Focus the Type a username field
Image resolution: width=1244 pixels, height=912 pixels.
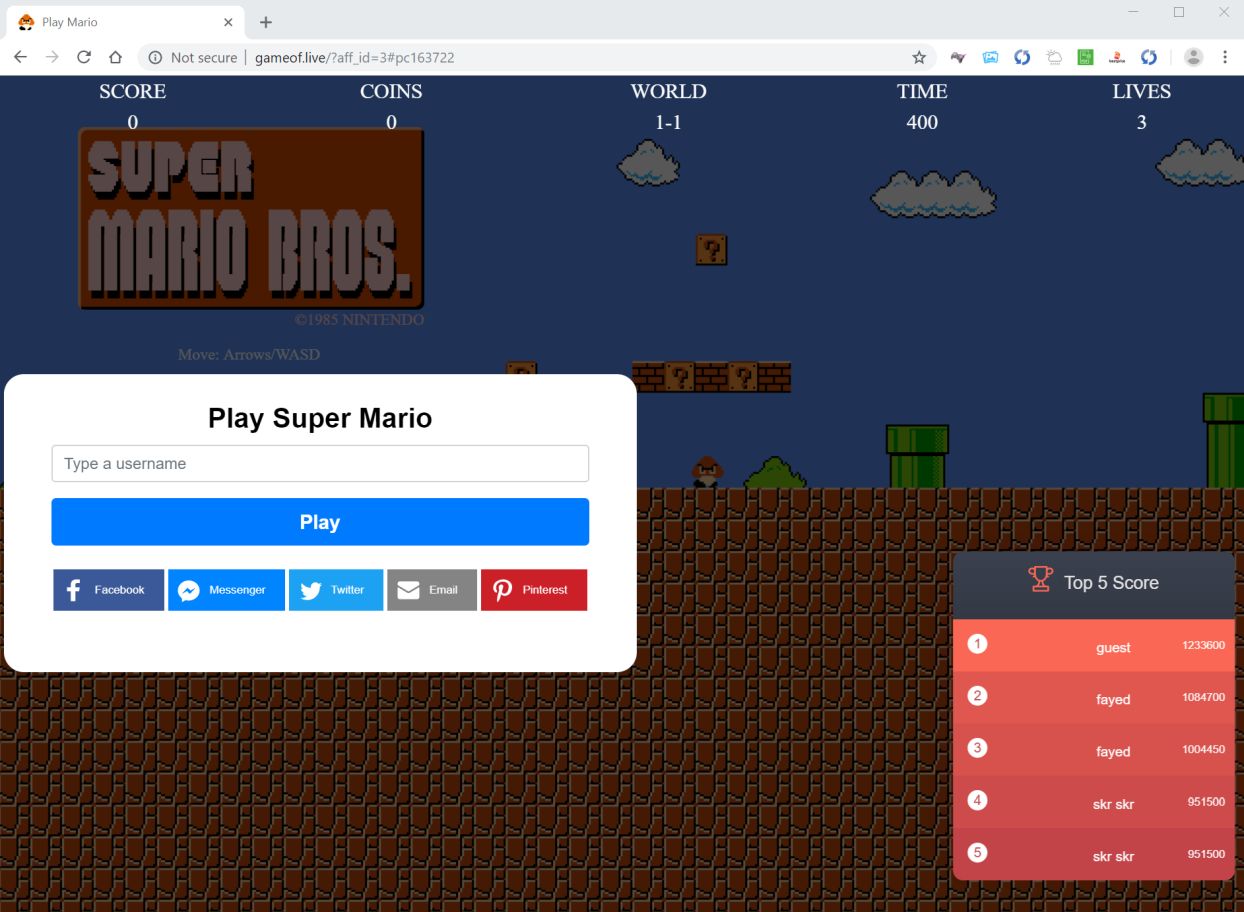click(320, 463)
